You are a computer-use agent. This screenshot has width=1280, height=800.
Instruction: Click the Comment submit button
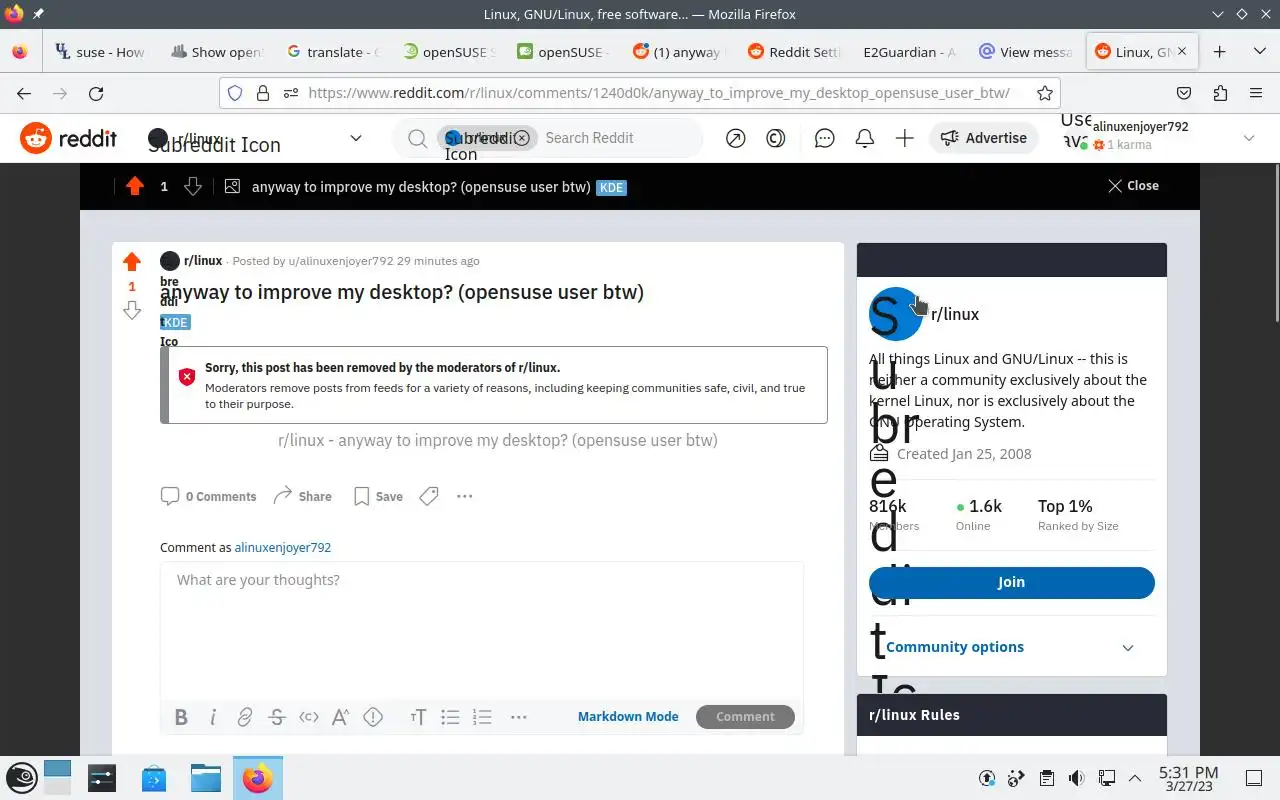[745, 717]
